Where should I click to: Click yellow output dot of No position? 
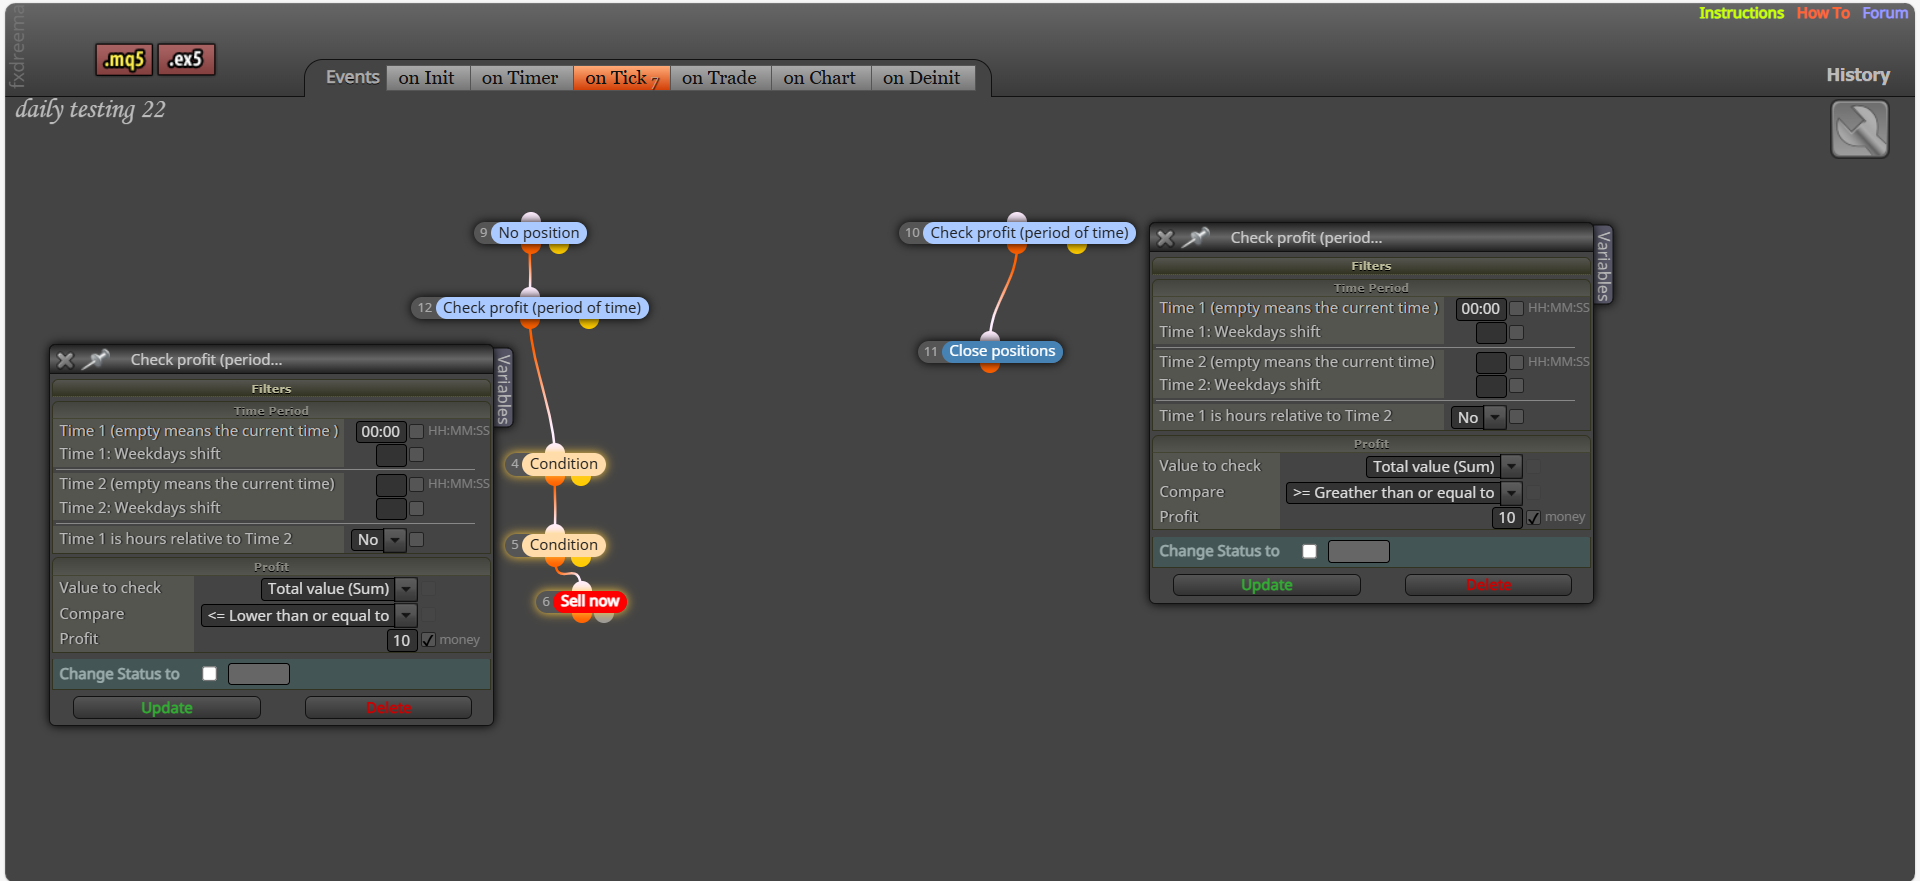pos(559,247)
